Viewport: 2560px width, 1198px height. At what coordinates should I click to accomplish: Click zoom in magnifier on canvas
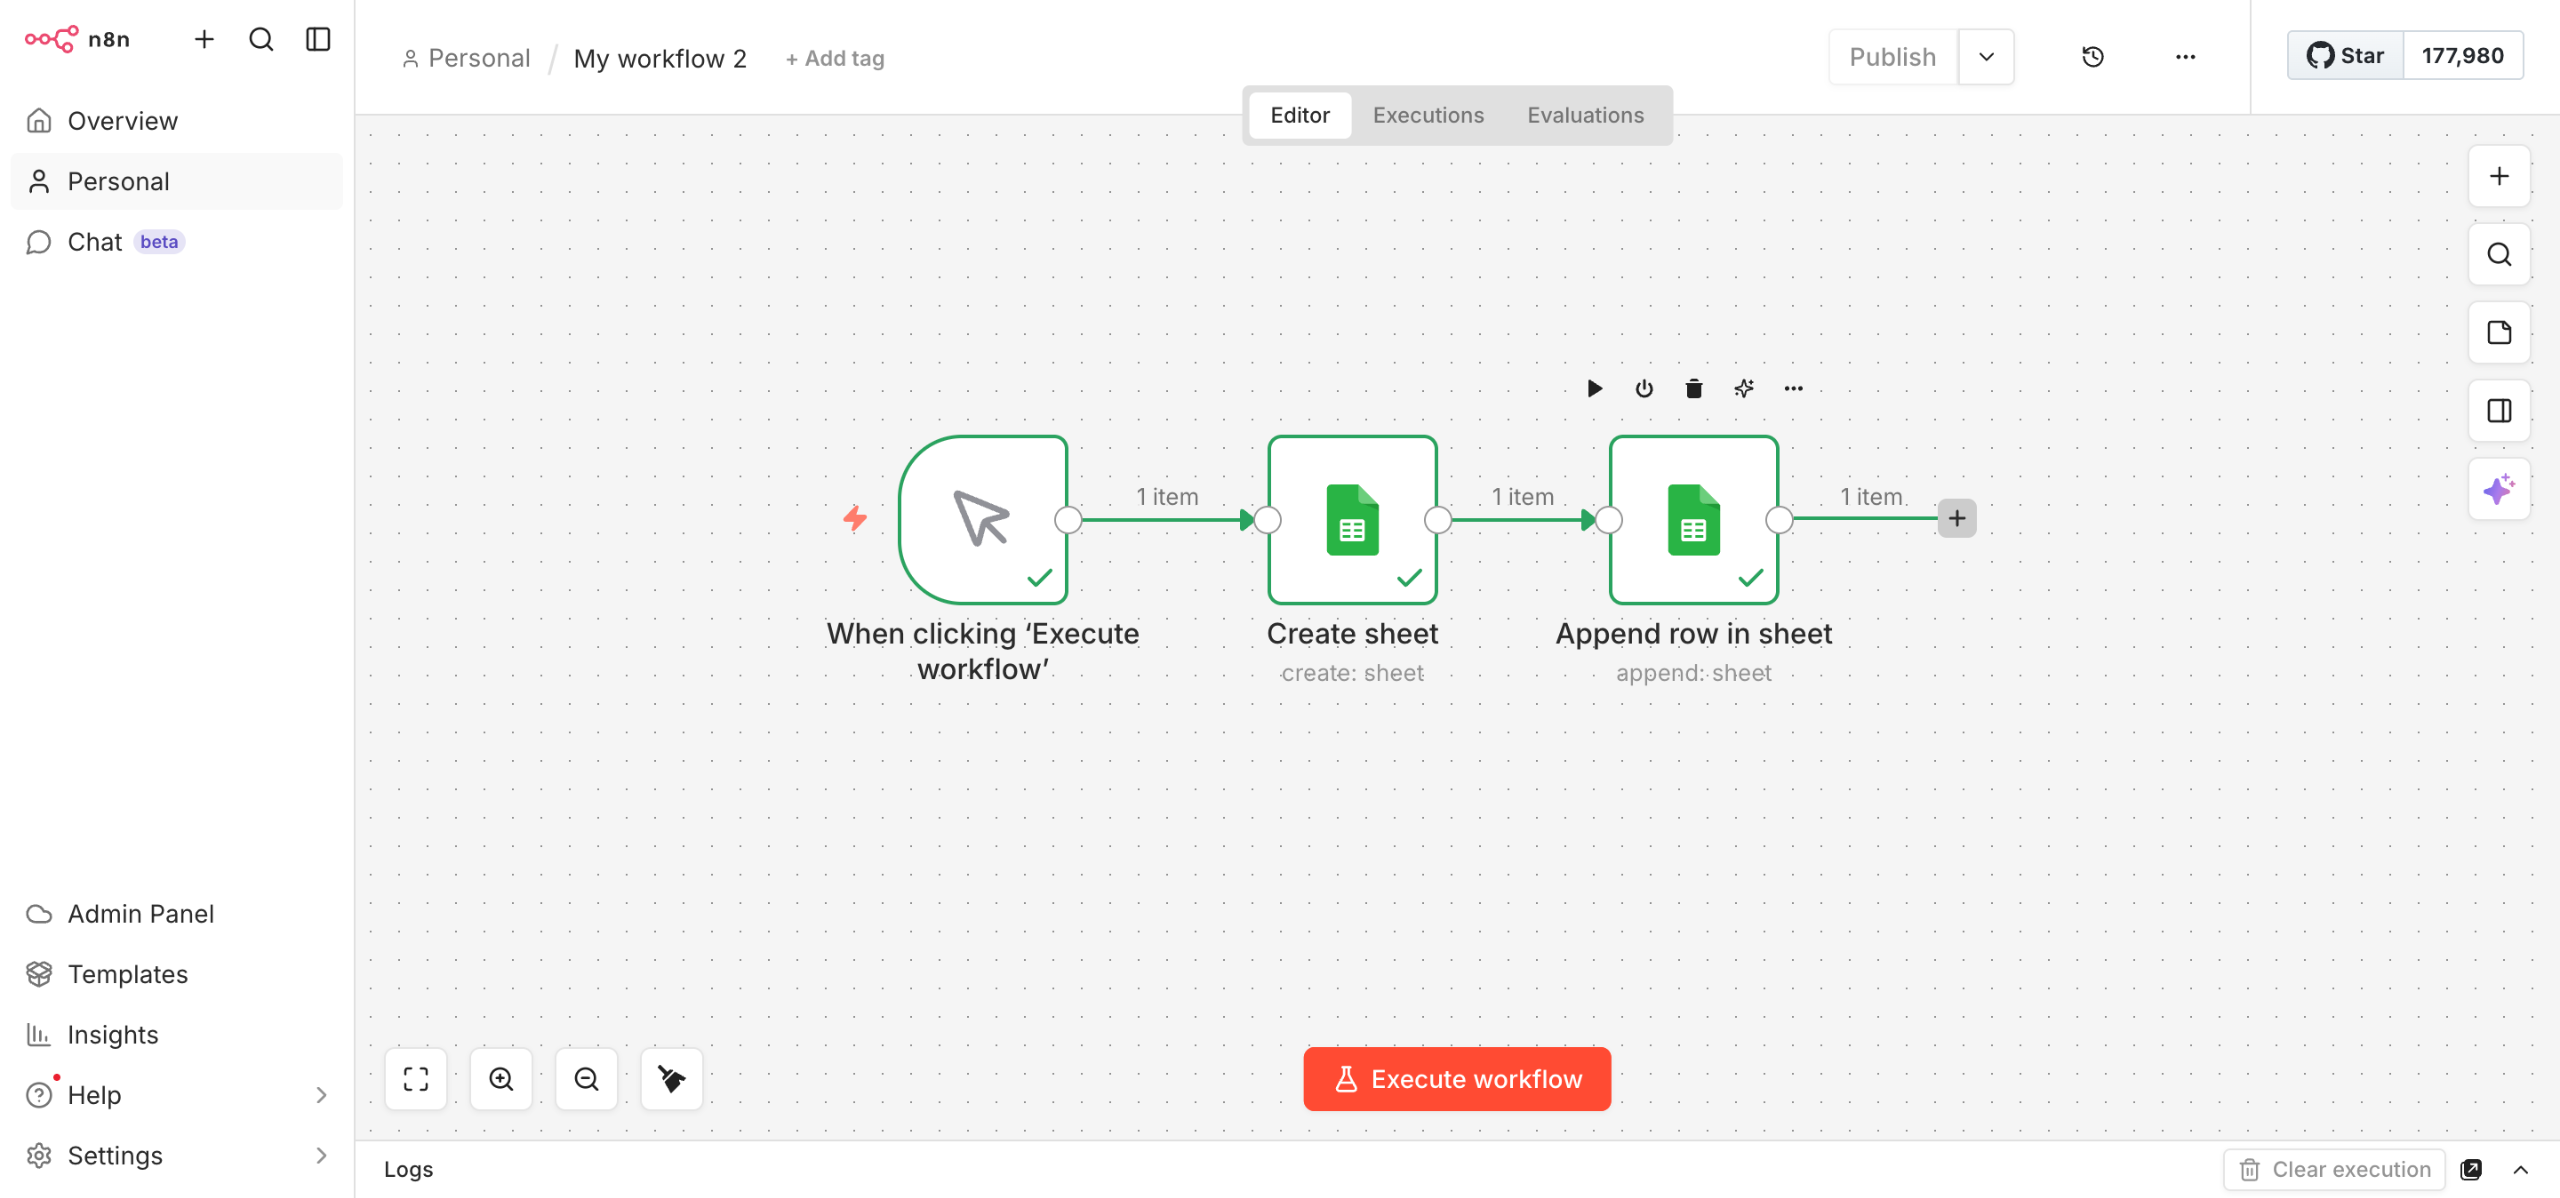[x=501, y=1079]
